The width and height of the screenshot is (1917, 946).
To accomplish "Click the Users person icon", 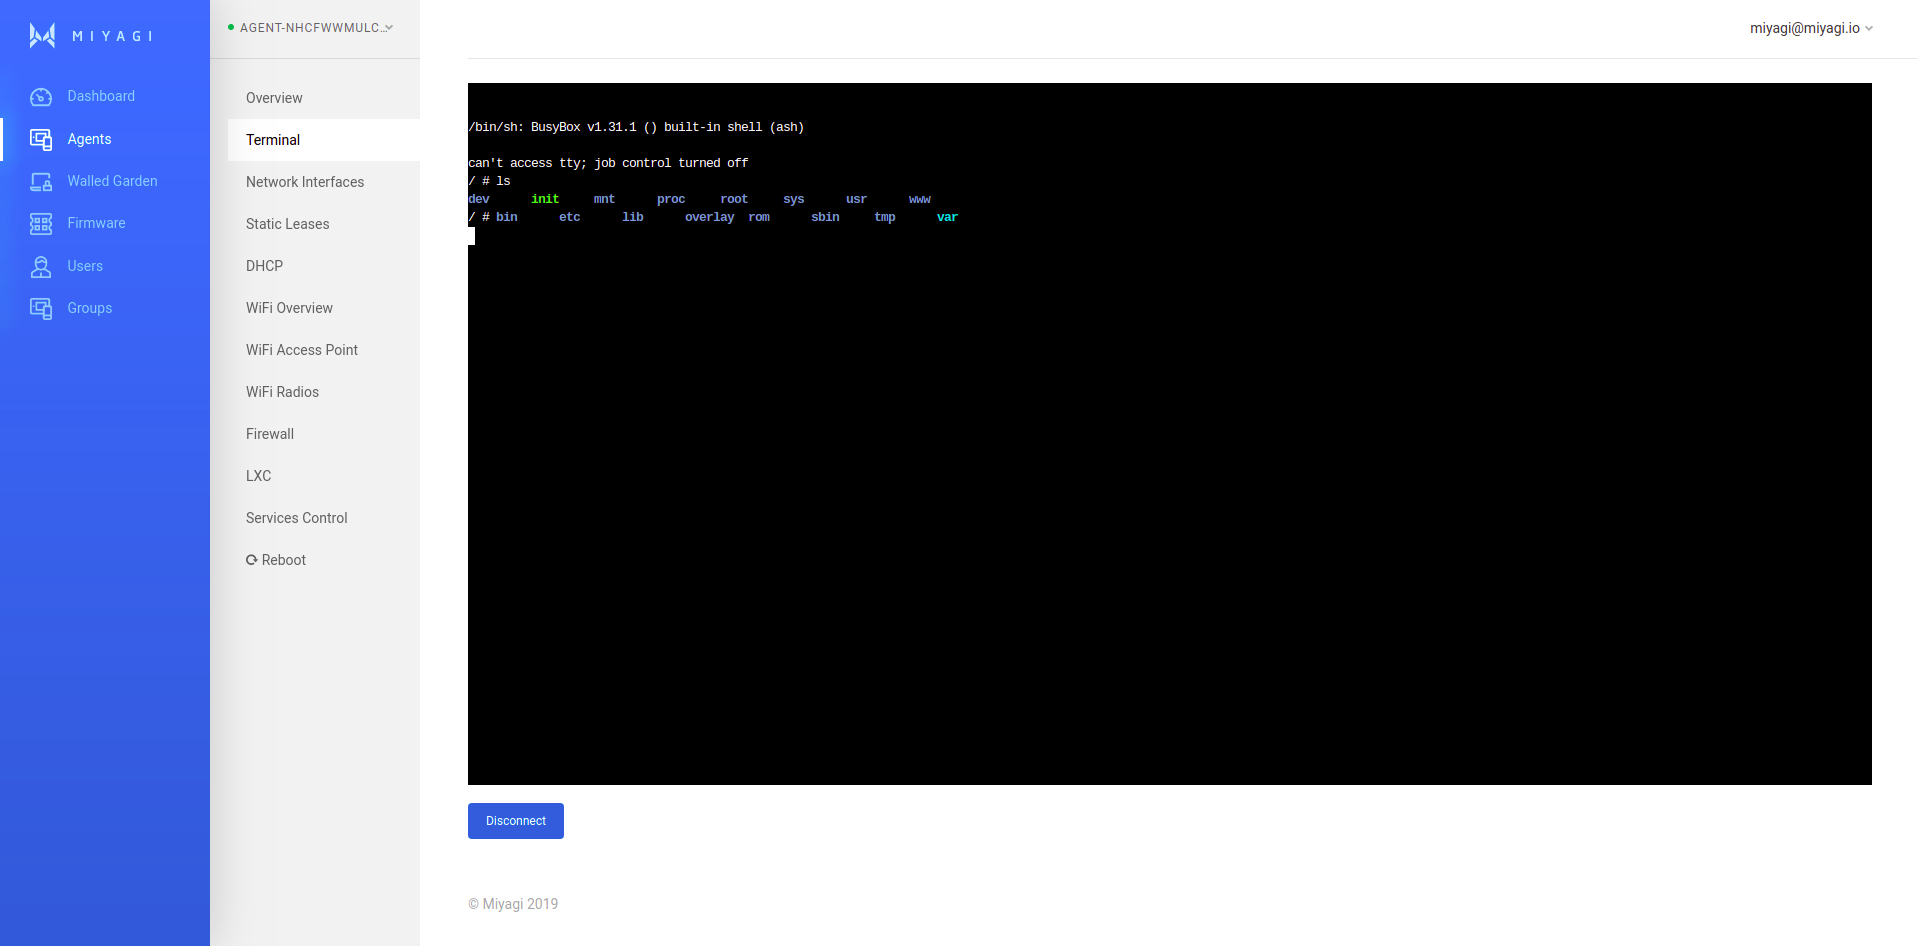I will (41, 266).
